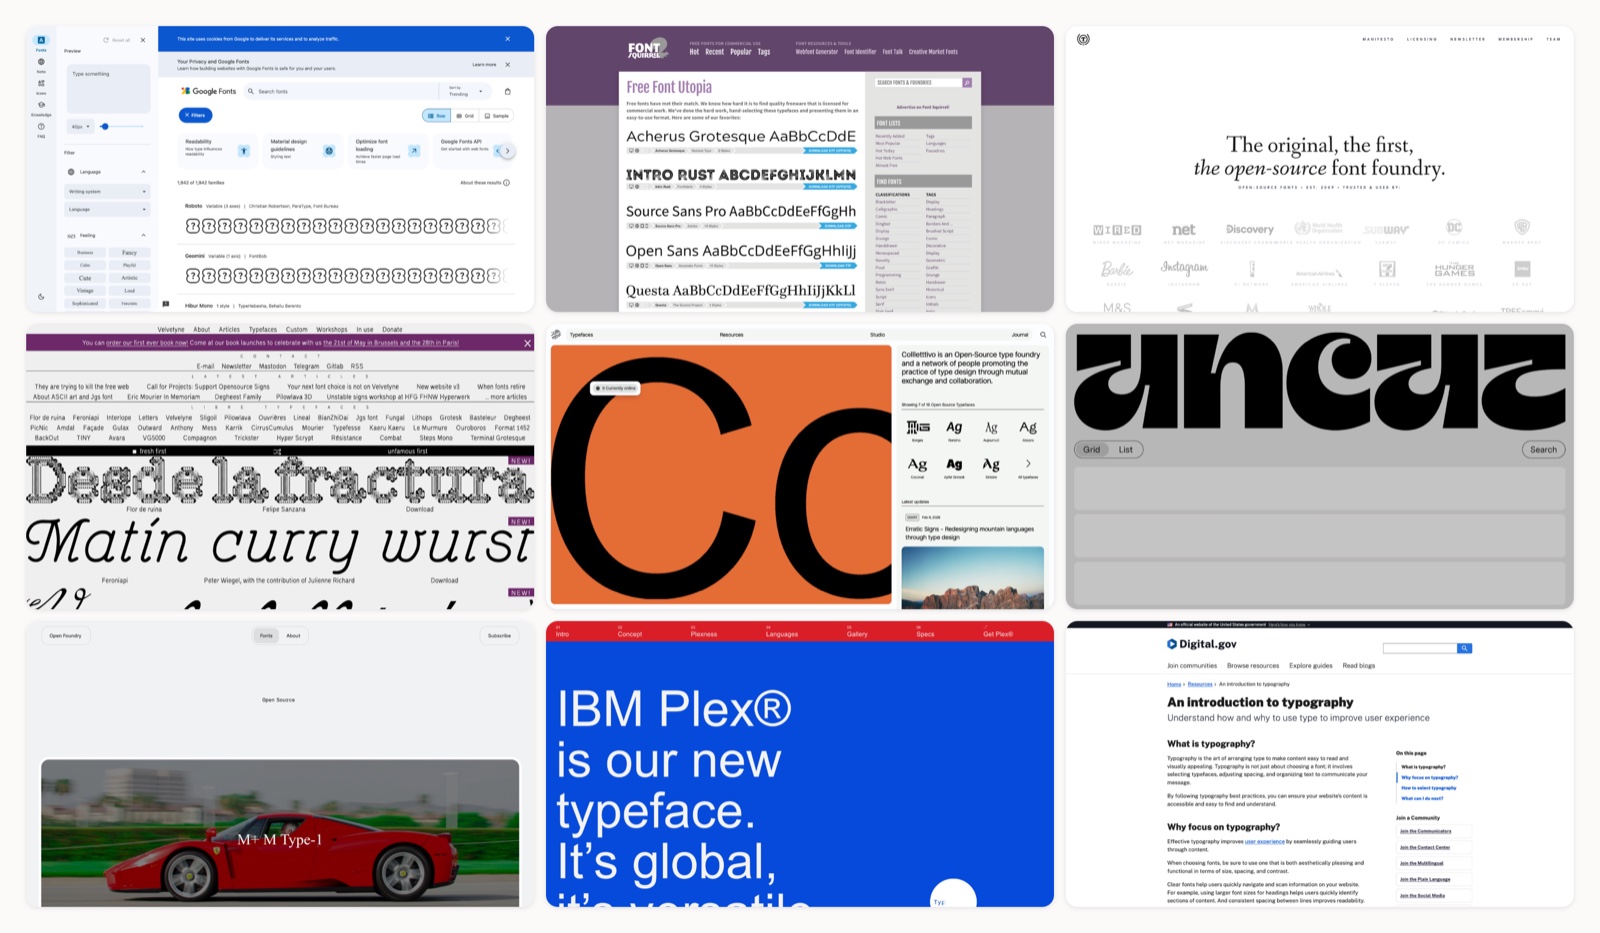Click Learn more in the privacy notice
1600x933 pixels.
484,64
